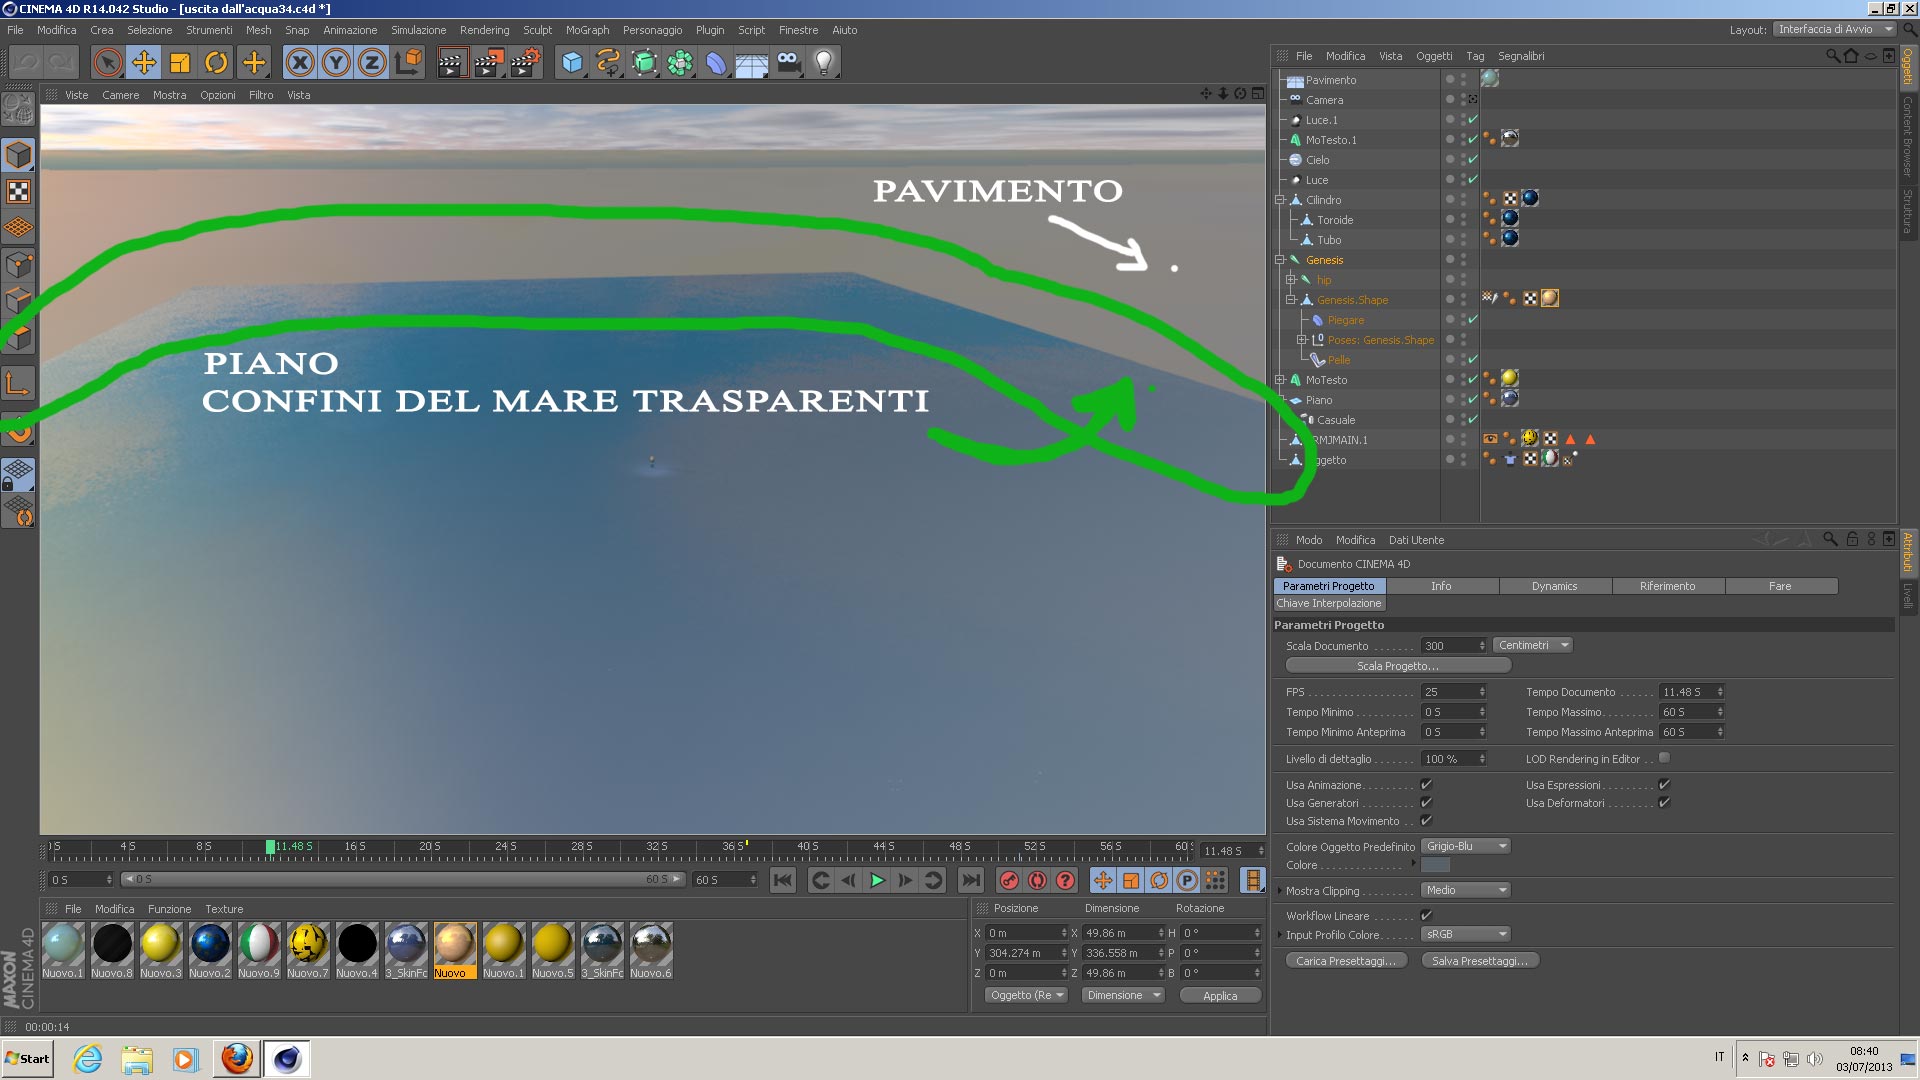Click the Light object bulb icon
Viewport: 1920px width, 1080px height.
823,63
